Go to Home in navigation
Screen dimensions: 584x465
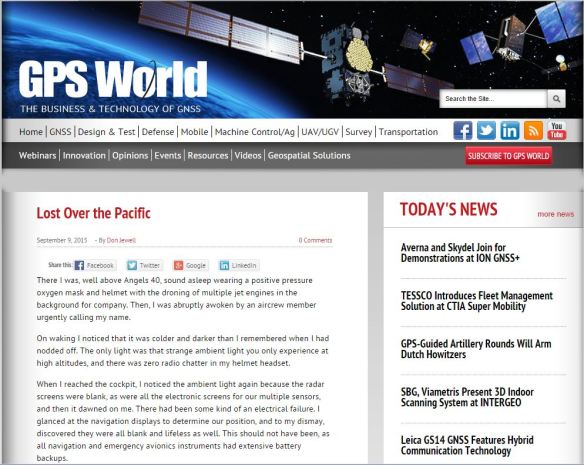pyautogui.click(x=31, y=132)
